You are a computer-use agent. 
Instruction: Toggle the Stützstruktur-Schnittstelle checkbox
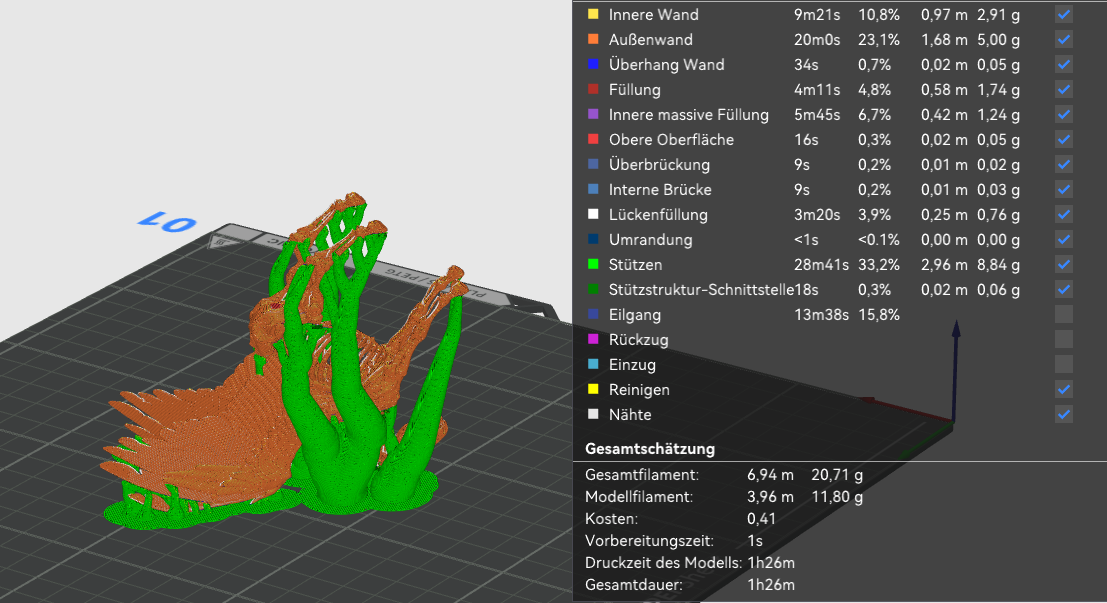click(x=1064, y=289)
